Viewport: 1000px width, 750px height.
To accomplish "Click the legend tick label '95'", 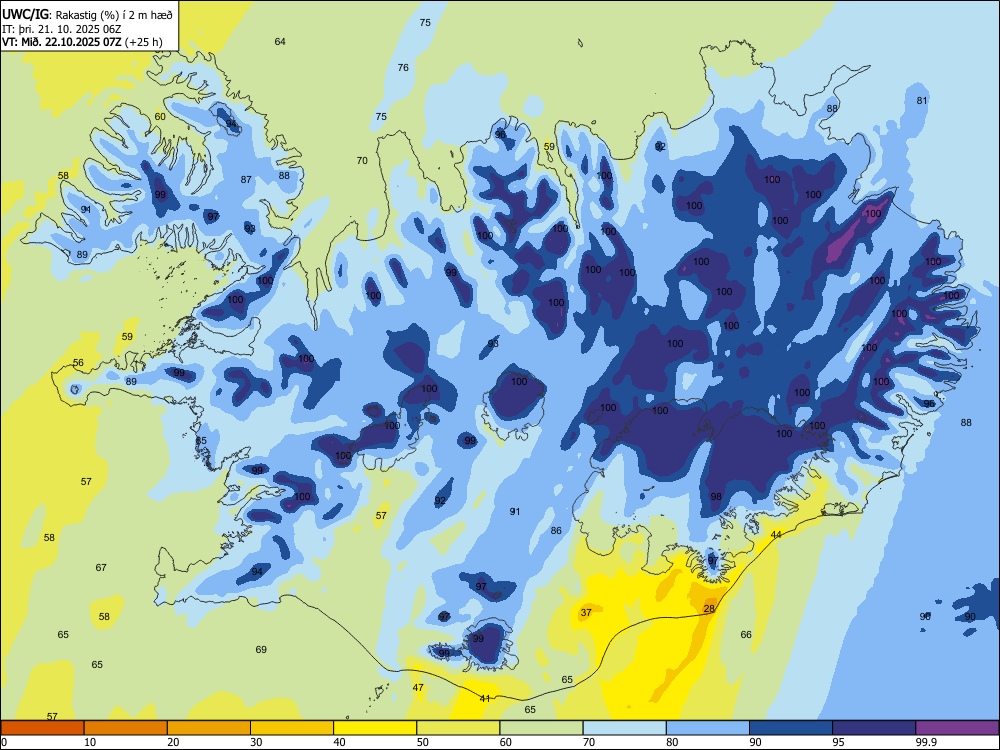I will tap(839, 742).
